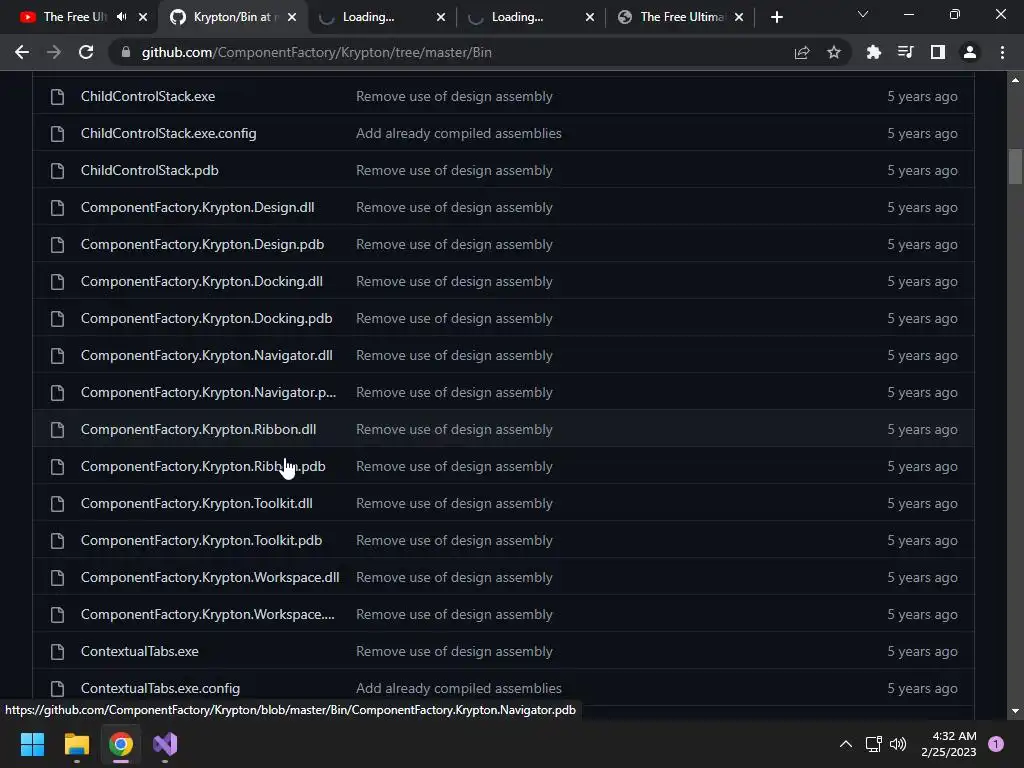Open ComponentFactory.Krypton.Design.pdb

(x=202, y=244)
